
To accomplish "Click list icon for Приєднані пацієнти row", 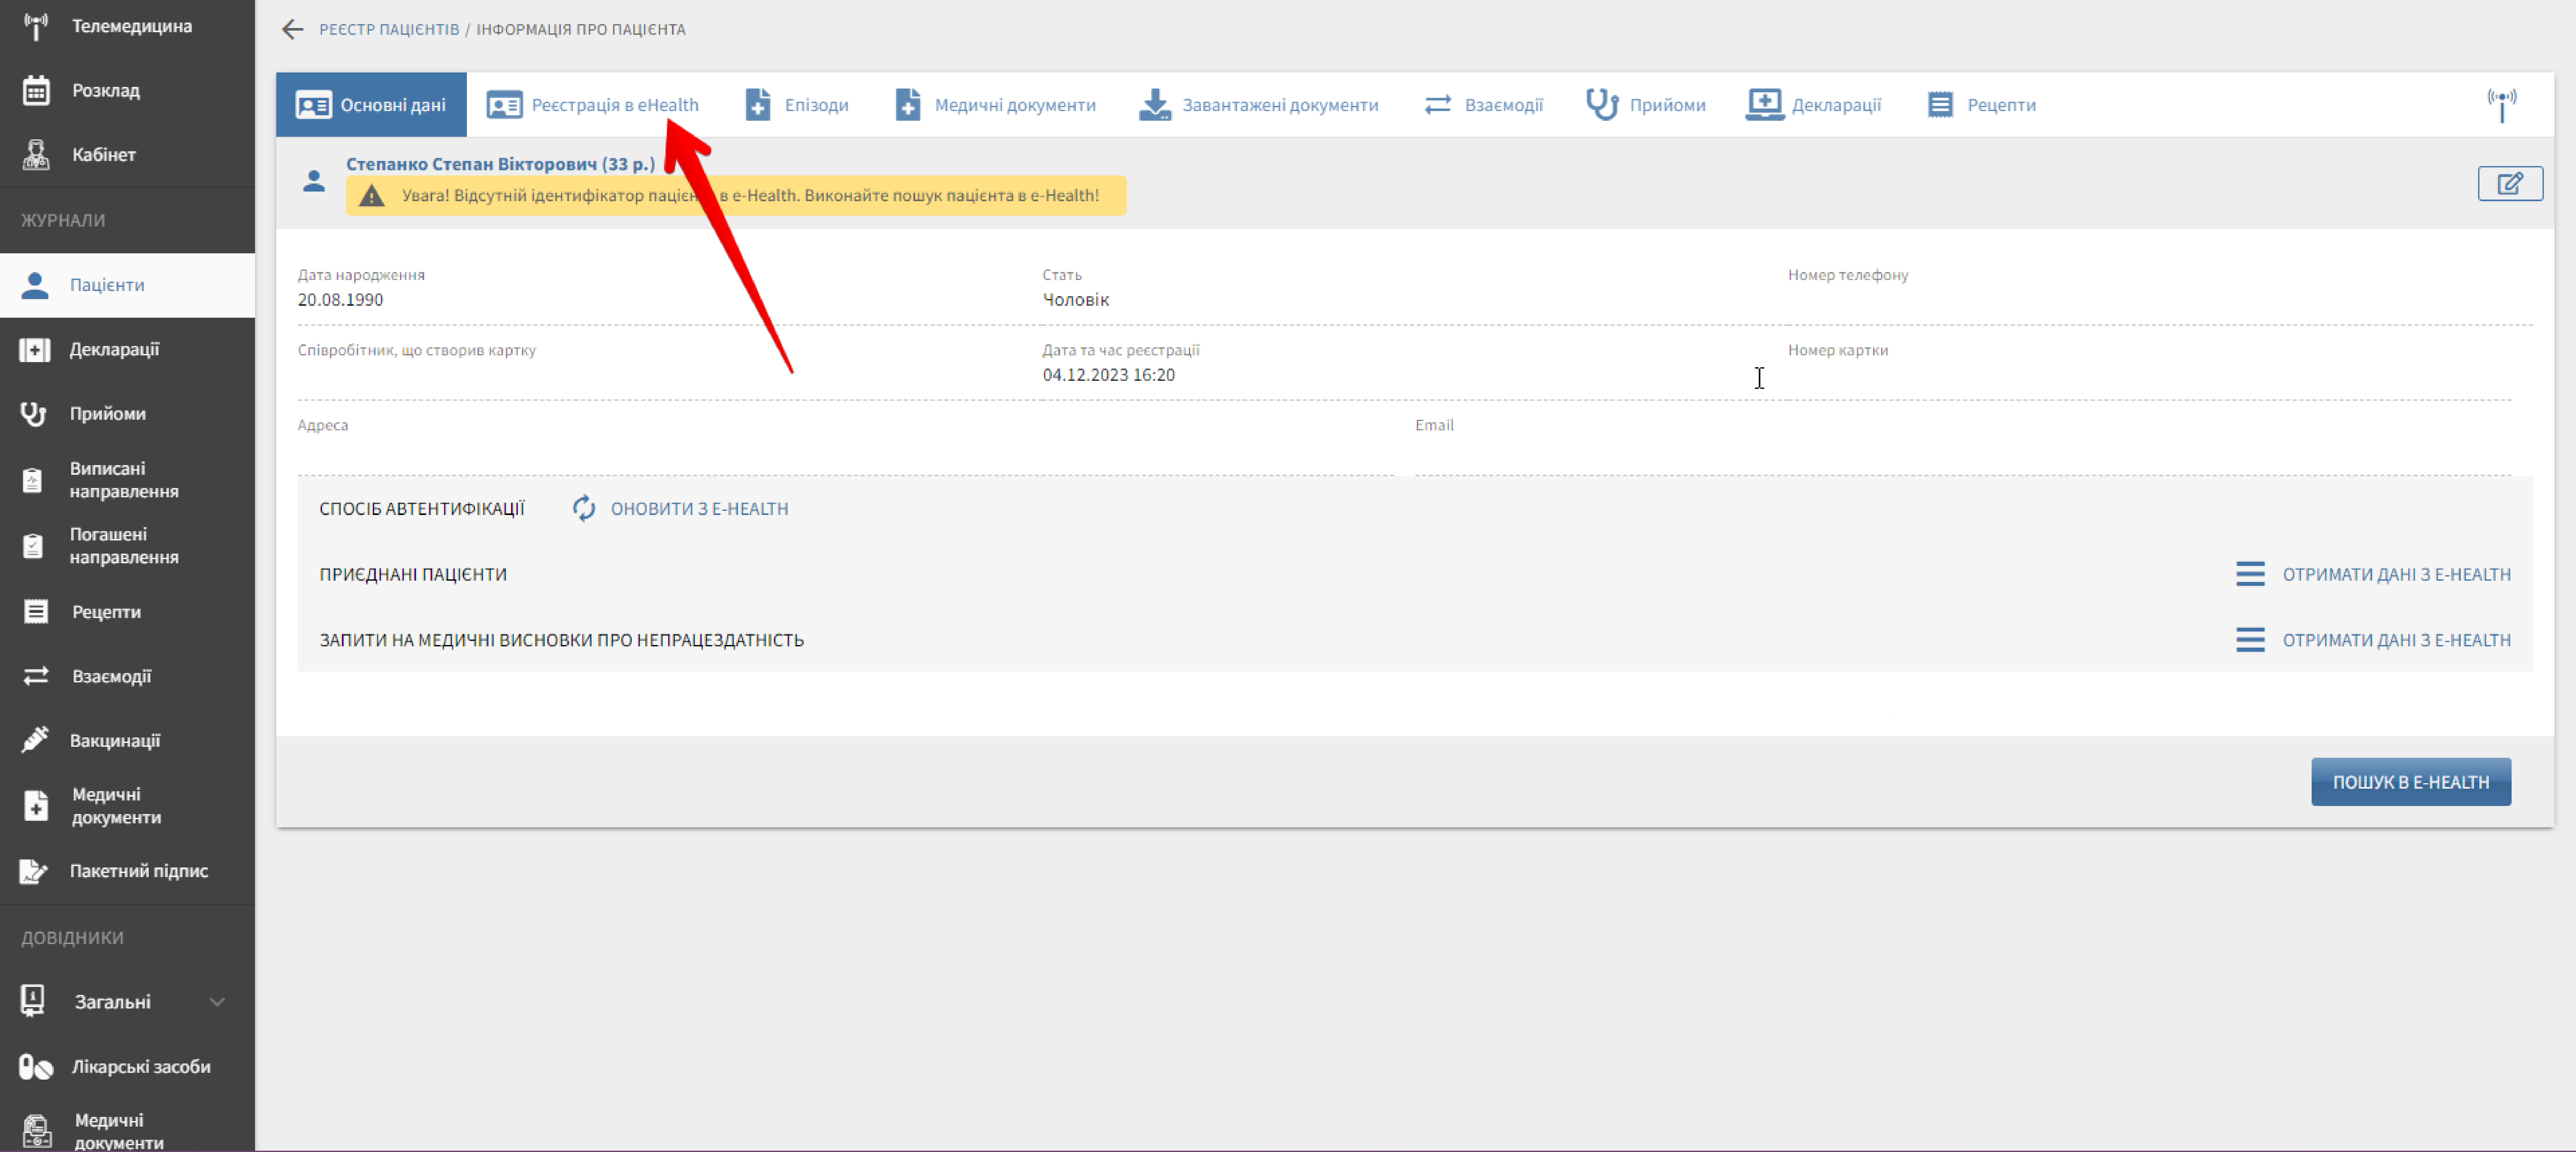I will click(x=2250, y=574).
